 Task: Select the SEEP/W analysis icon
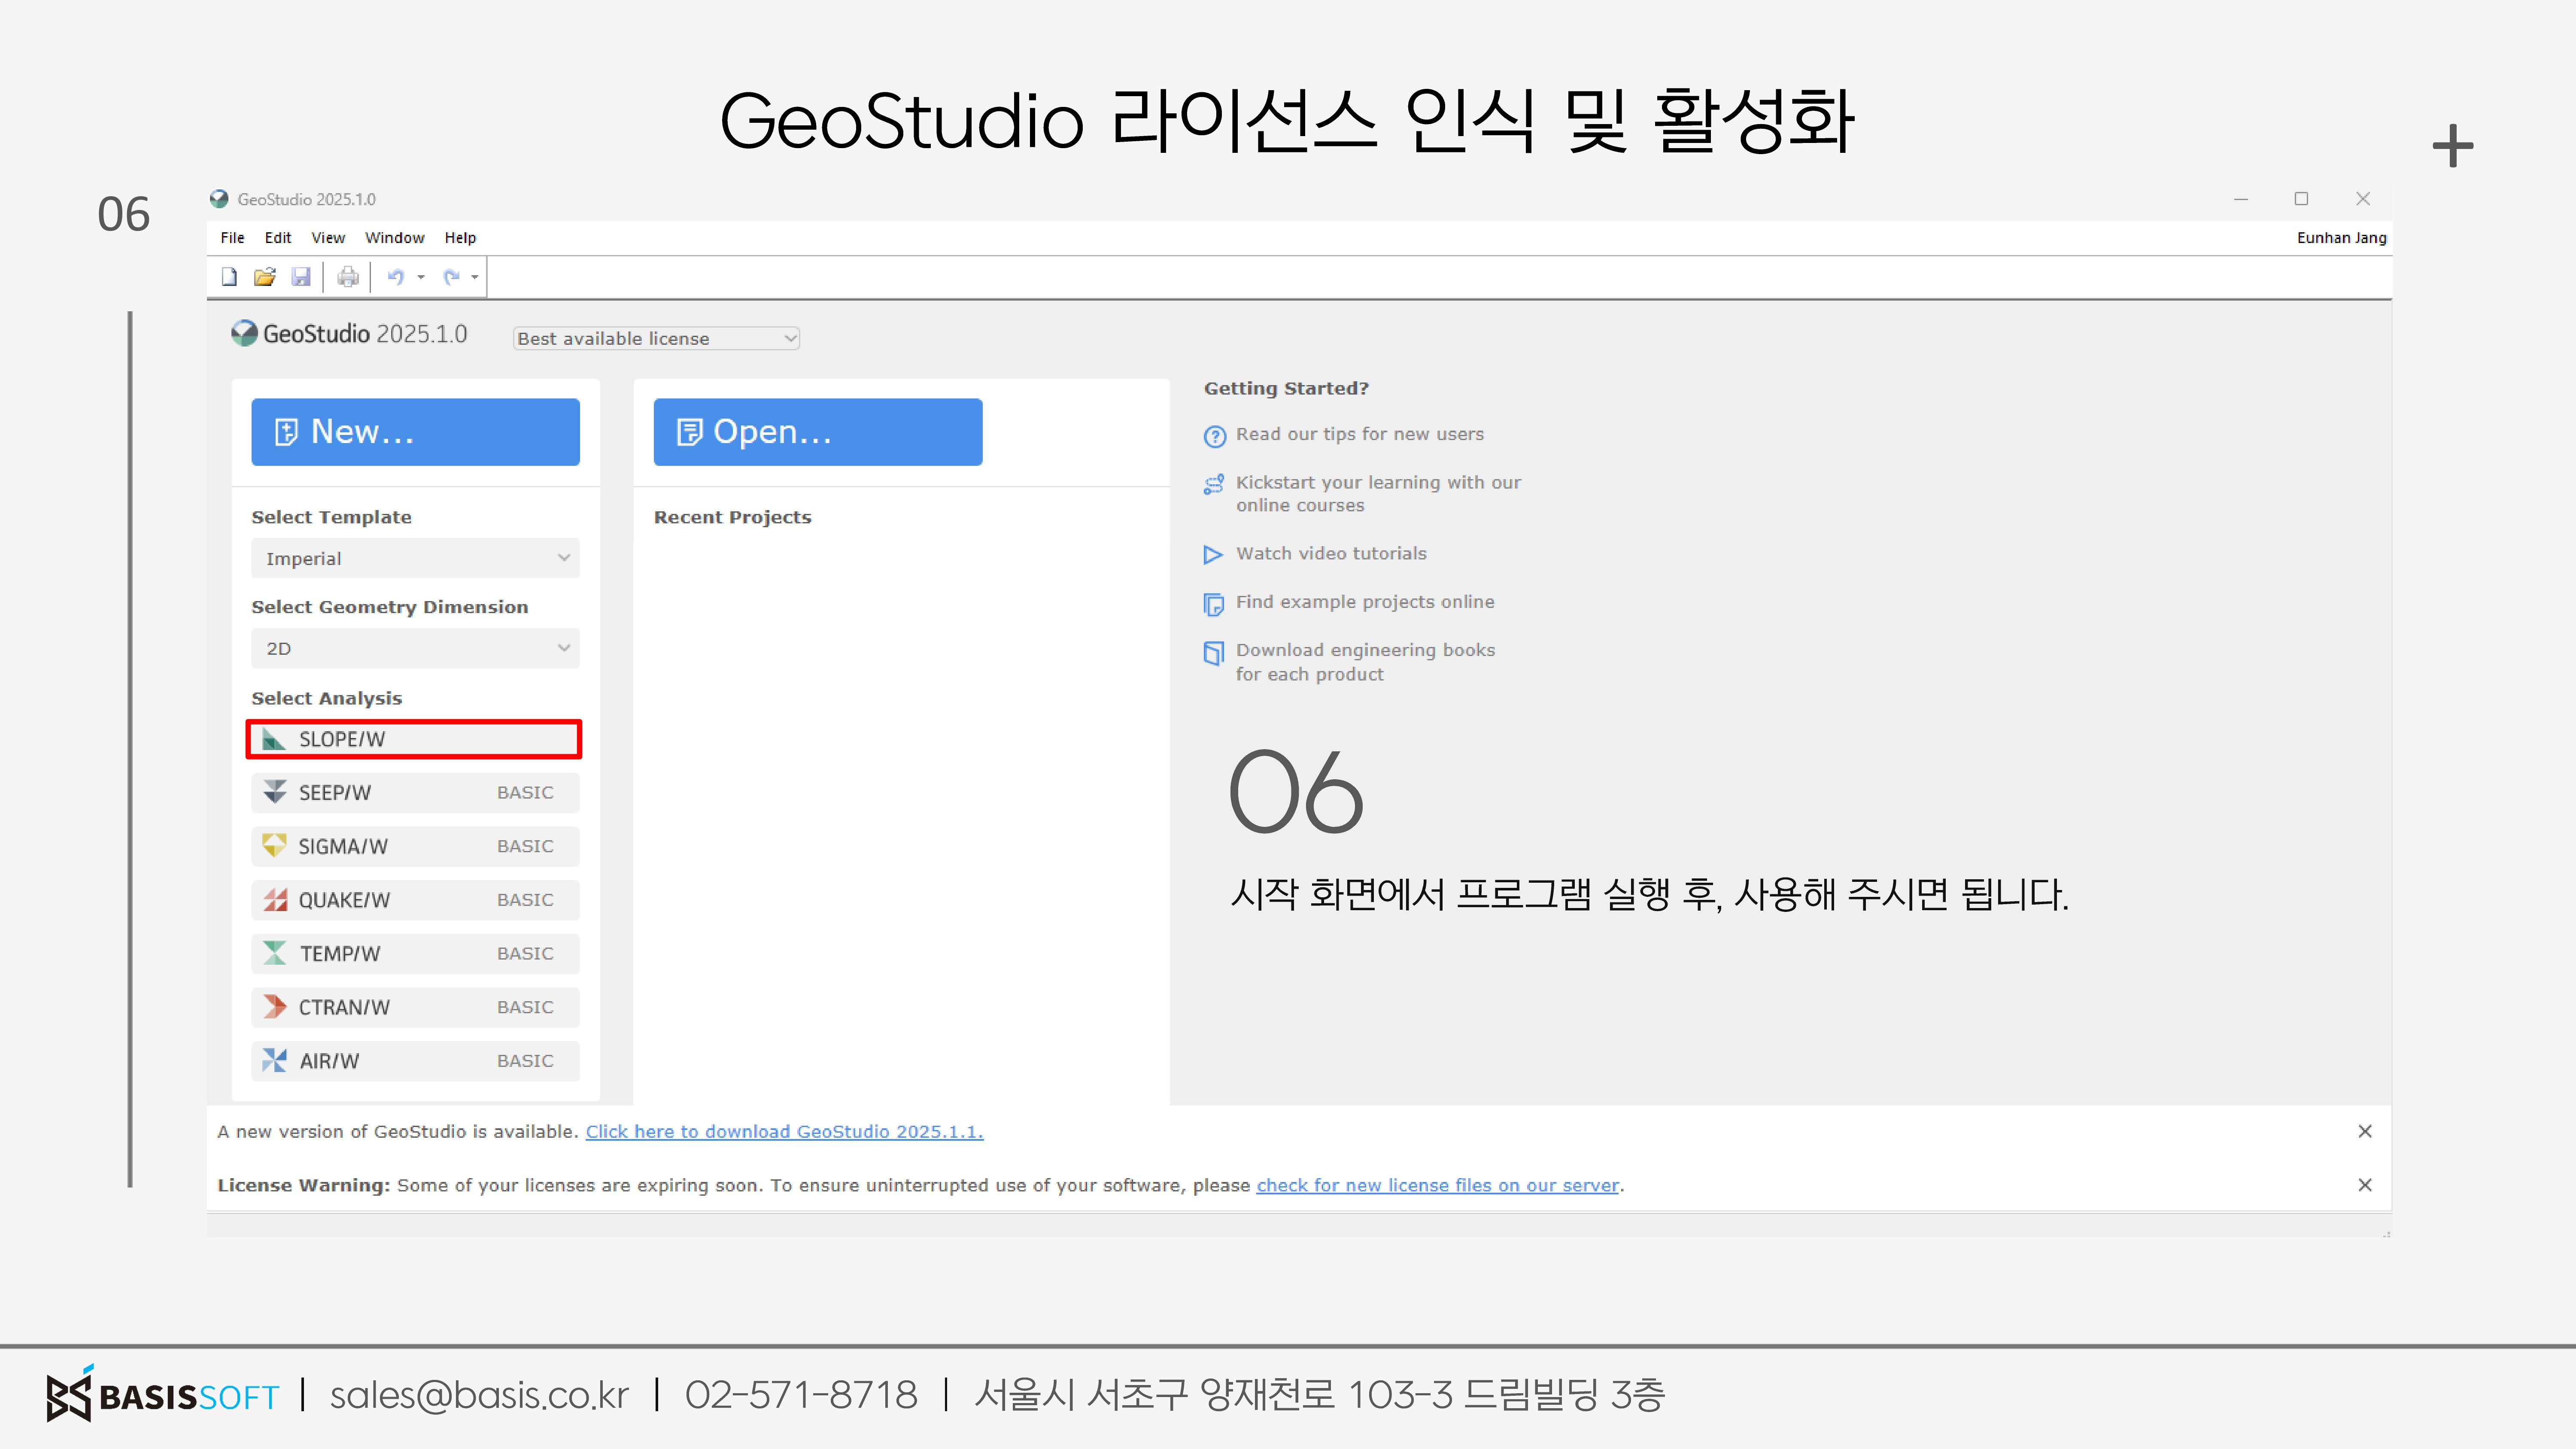(275, 792)
